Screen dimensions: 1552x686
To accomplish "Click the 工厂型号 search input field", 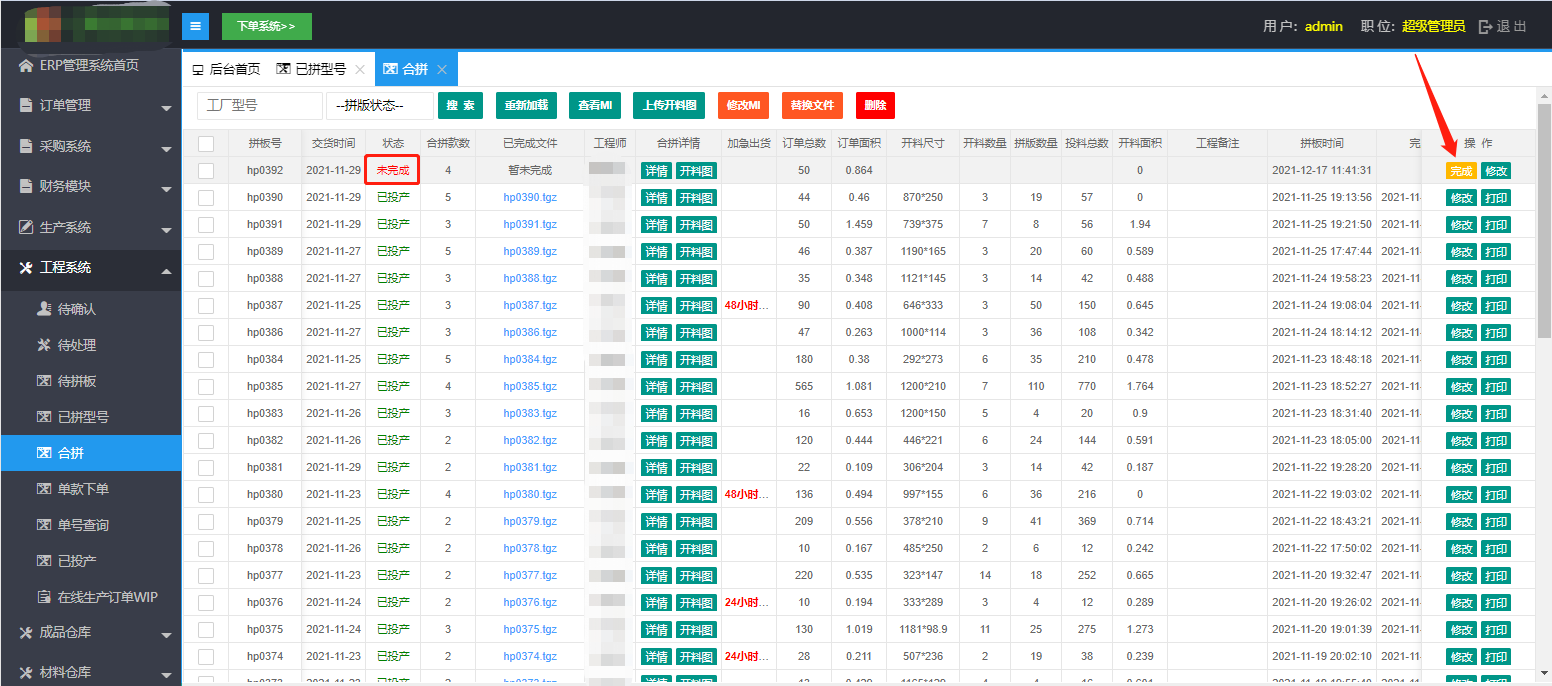I will pyautogui.click(x=260, y=106).
